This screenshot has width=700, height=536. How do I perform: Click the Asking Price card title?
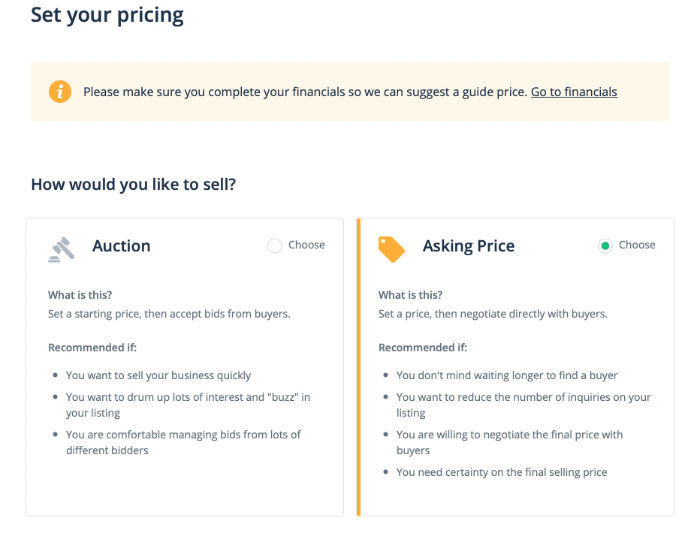click(x=468, y=246)
